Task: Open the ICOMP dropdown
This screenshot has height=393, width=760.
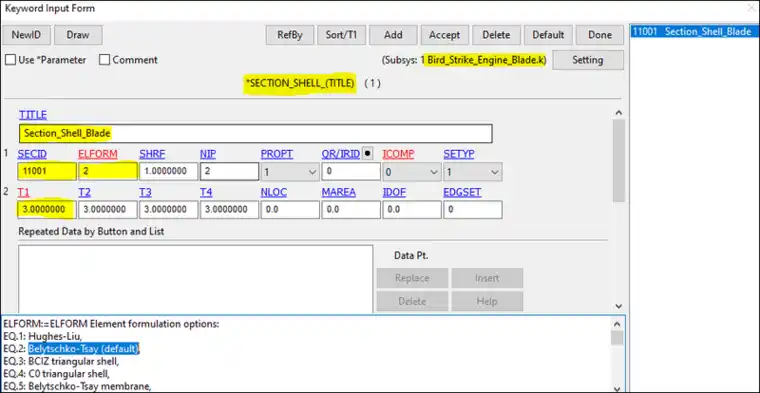Action: 412,172
